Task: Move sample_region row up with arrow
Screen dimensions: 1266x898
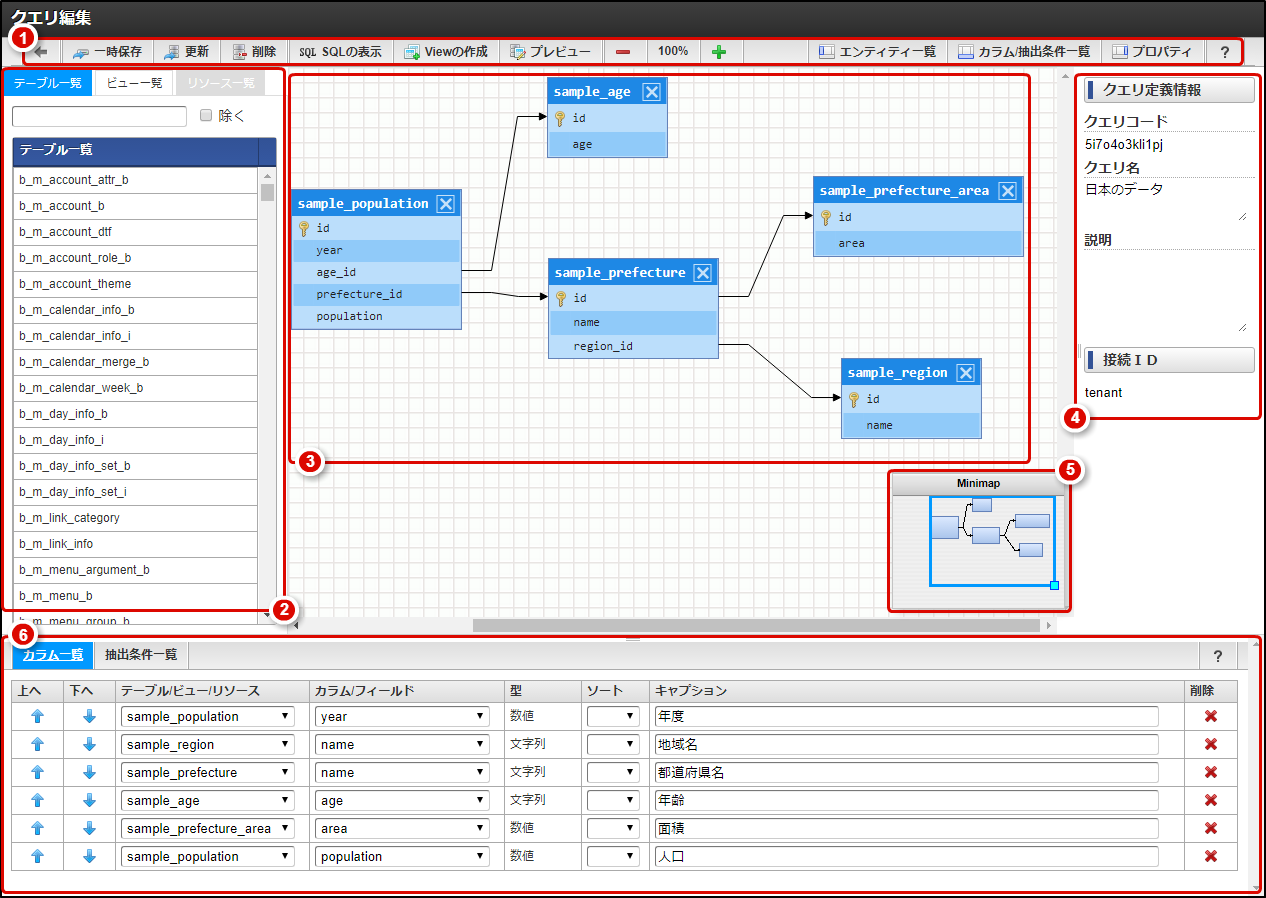Action: tap(38, 744)
